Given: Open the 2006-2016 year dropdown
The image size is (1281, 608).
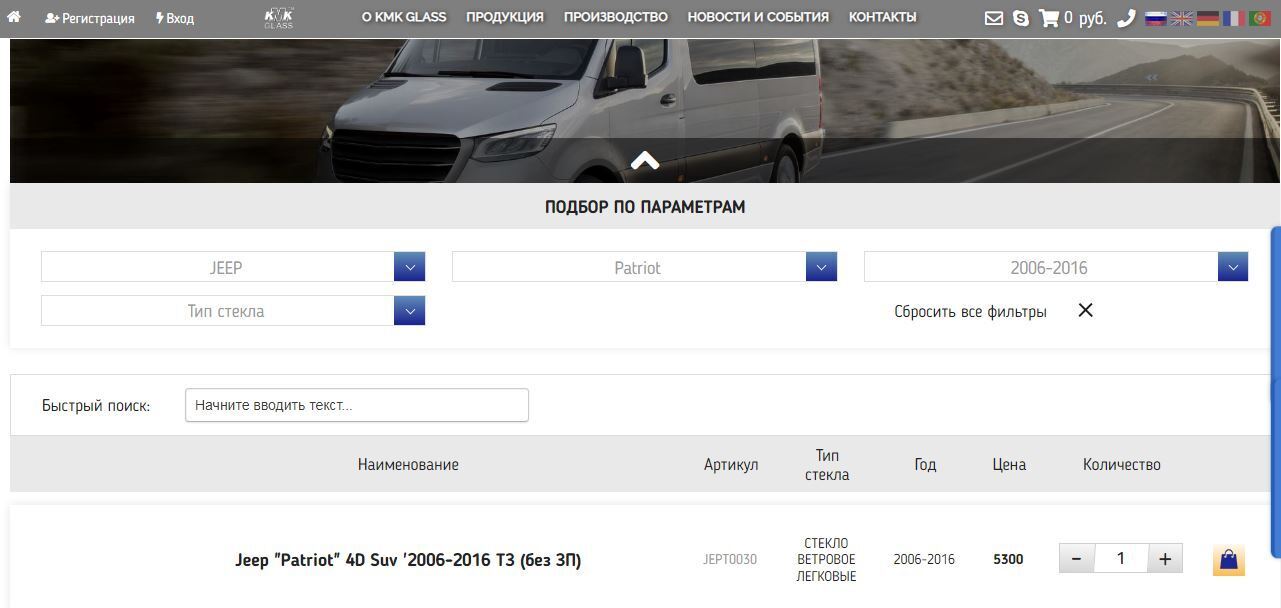Looking at the screenshot, I should (x=1056, y=267).
